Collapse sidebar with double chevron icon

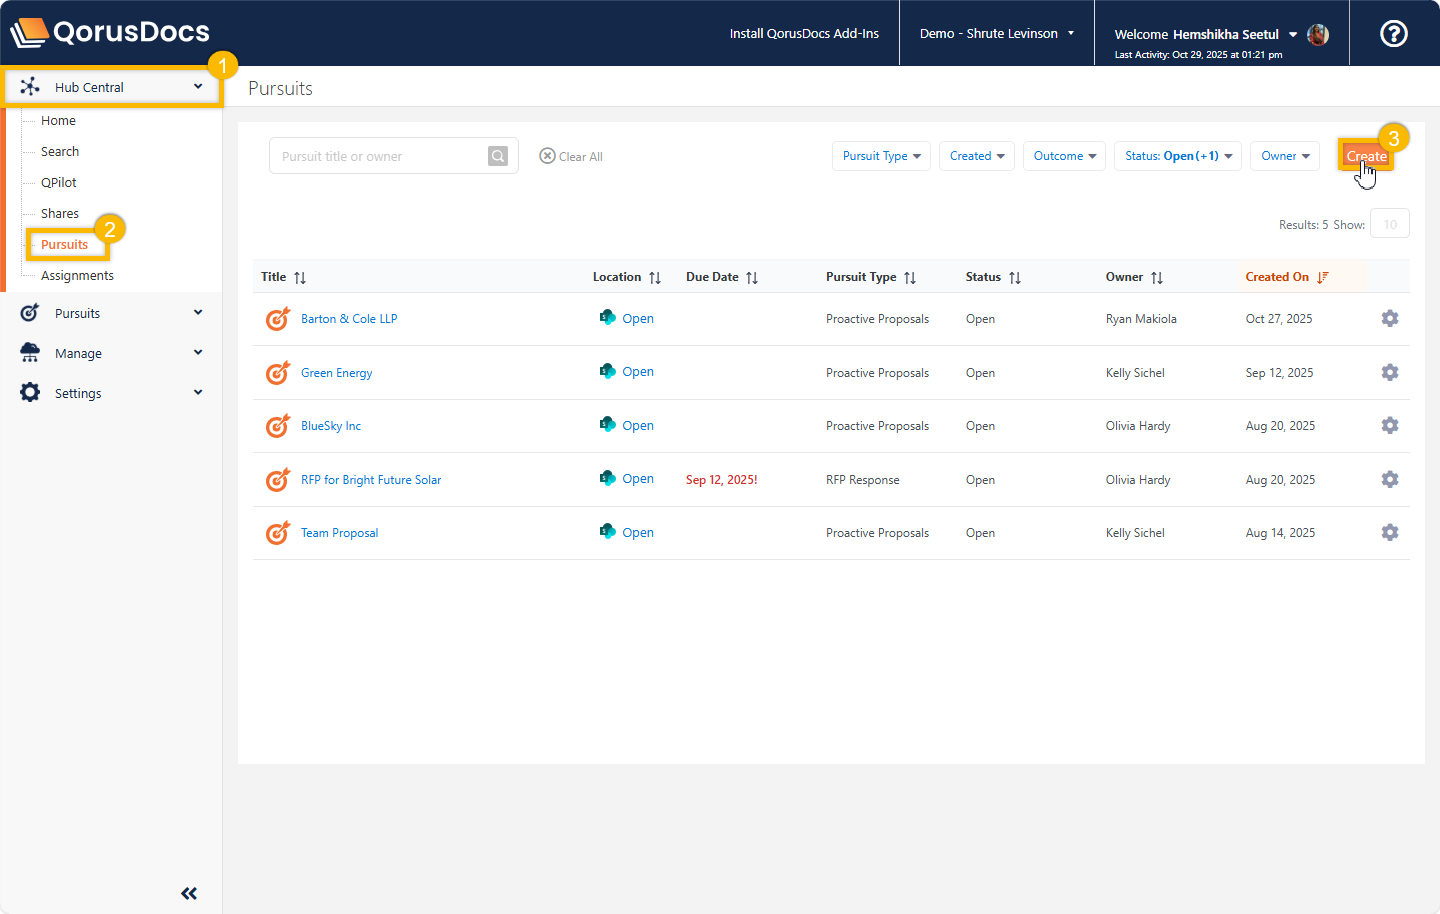(x=189, y=893)
